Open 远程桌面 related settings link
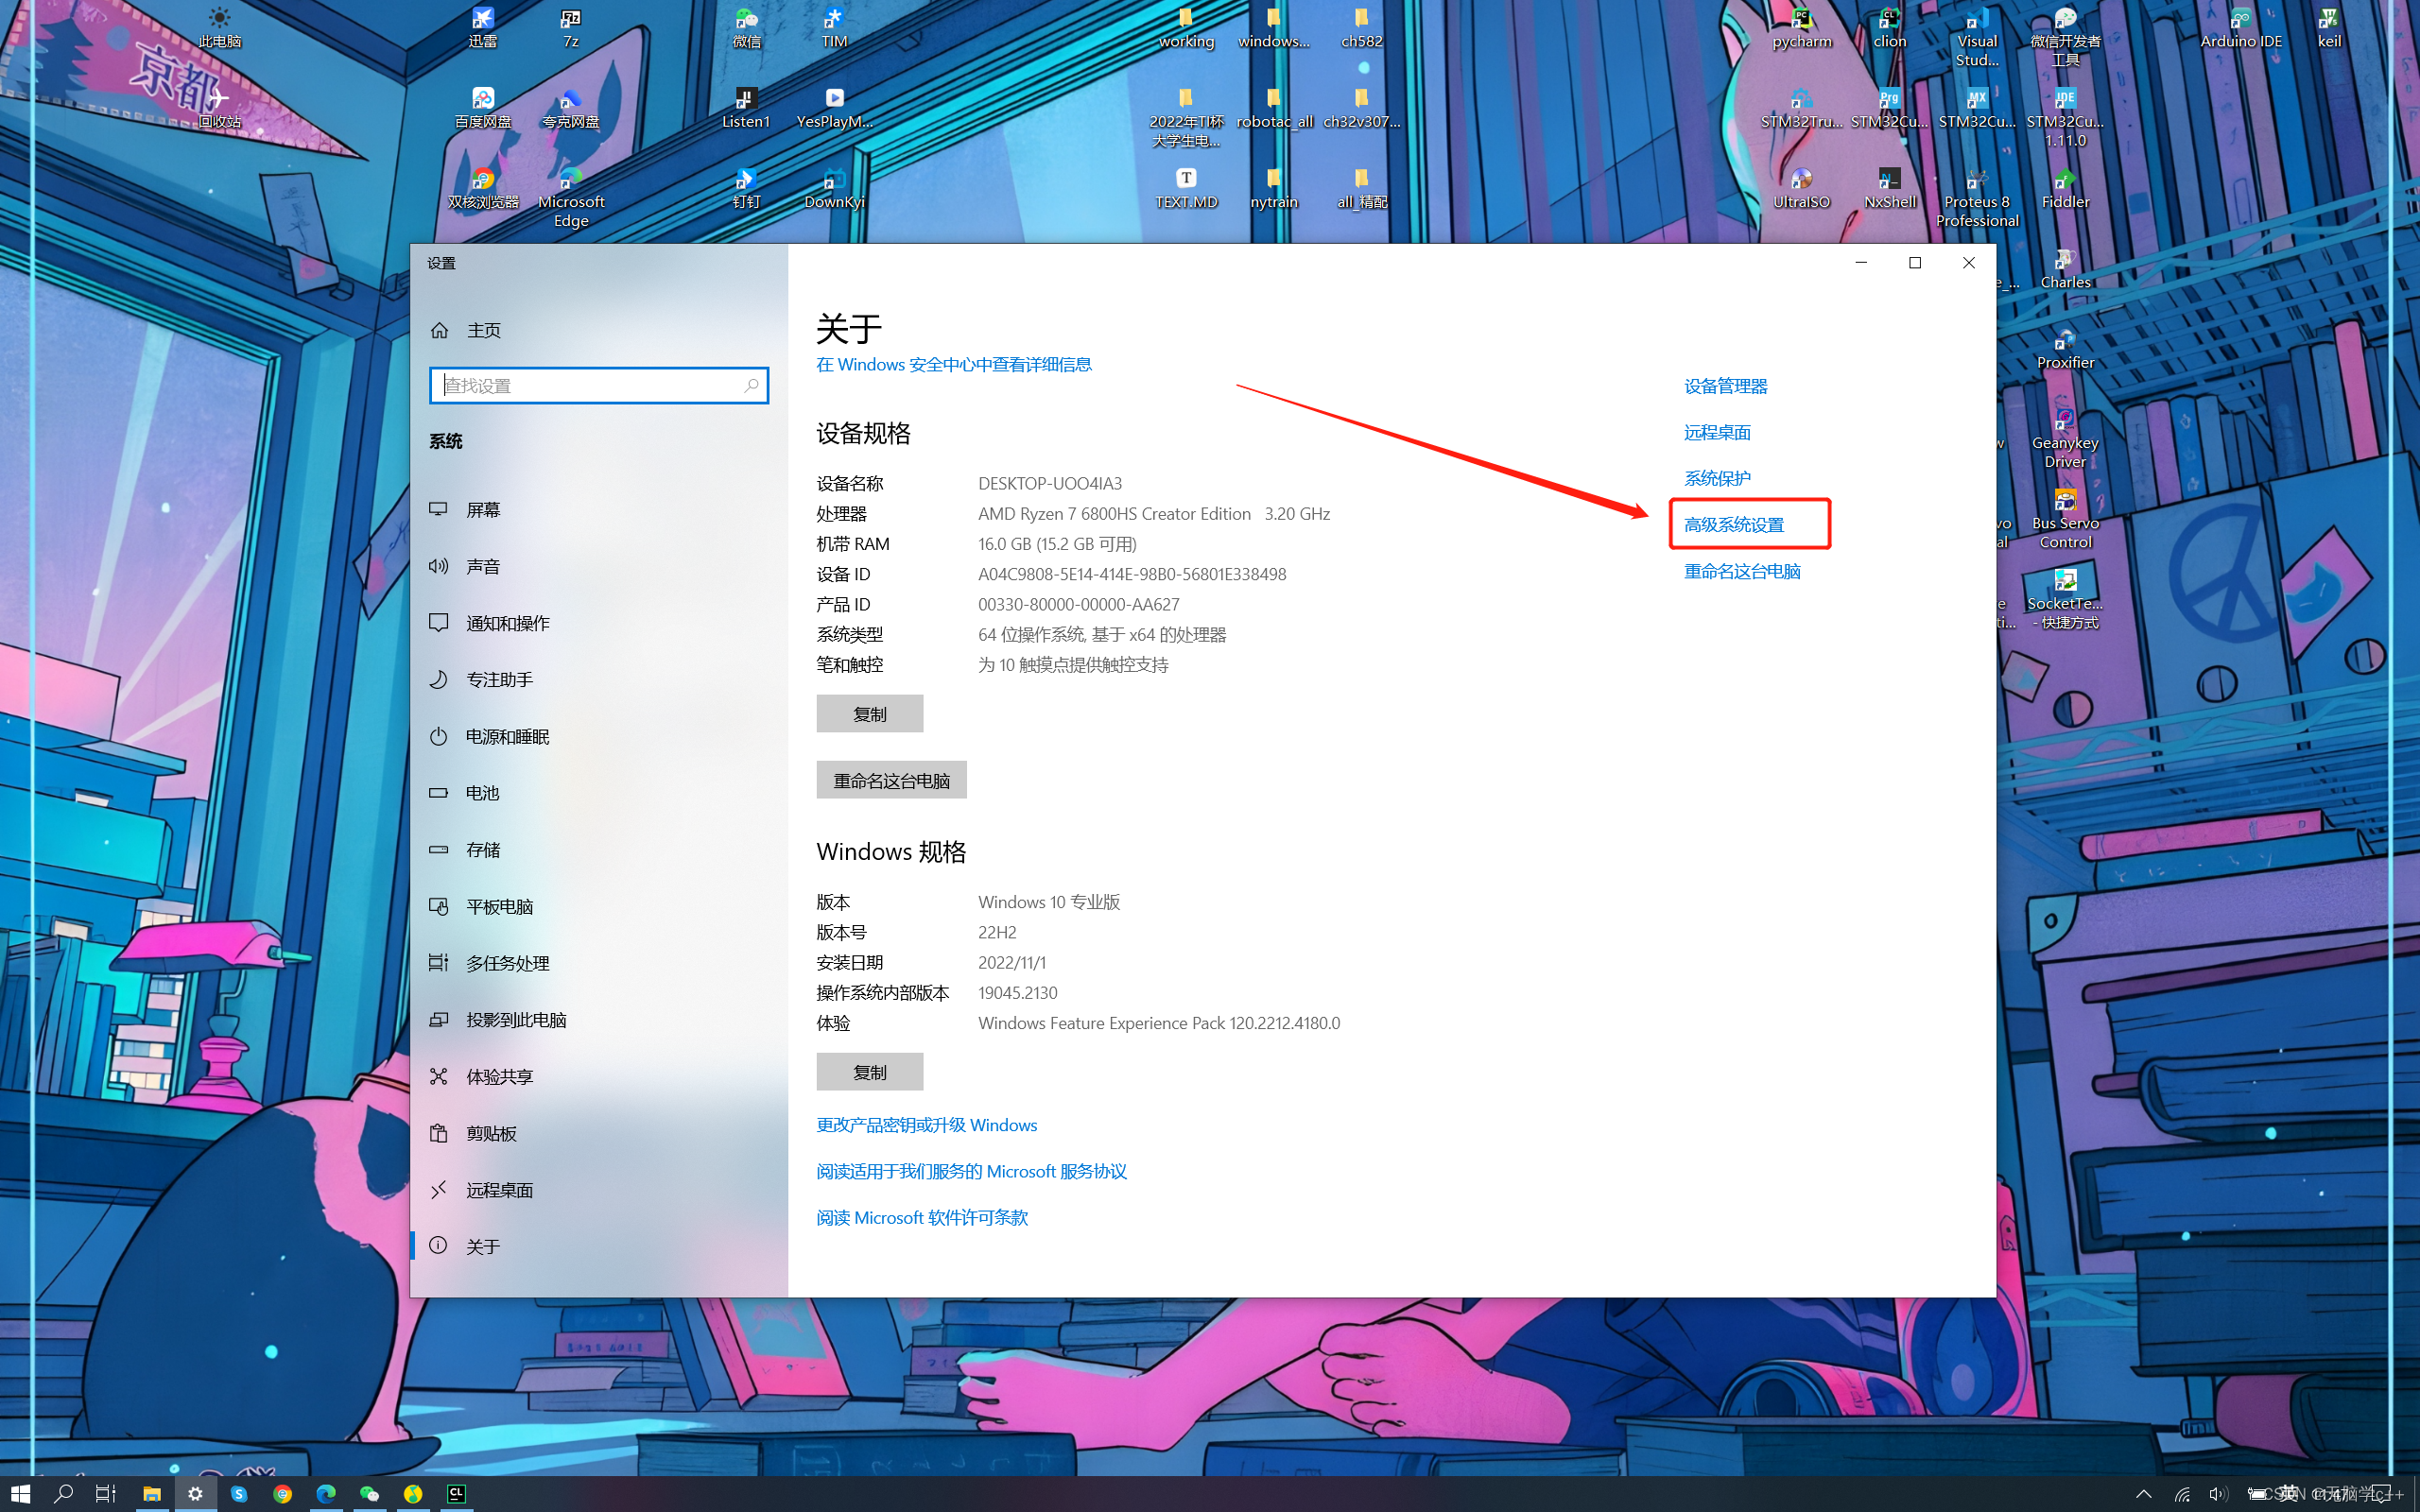The height and width of the screenshot is (1512, 2420). 1717,432
